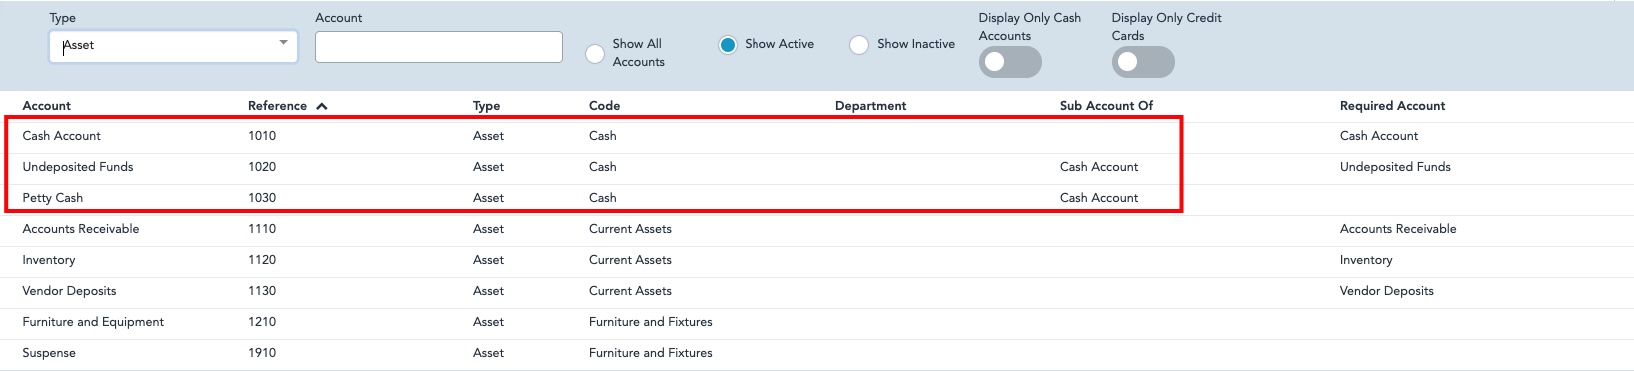Toggle Display Only Credit Cards switch
The height and width of the screenshot is (371, 1634).
pos(1143,62)
